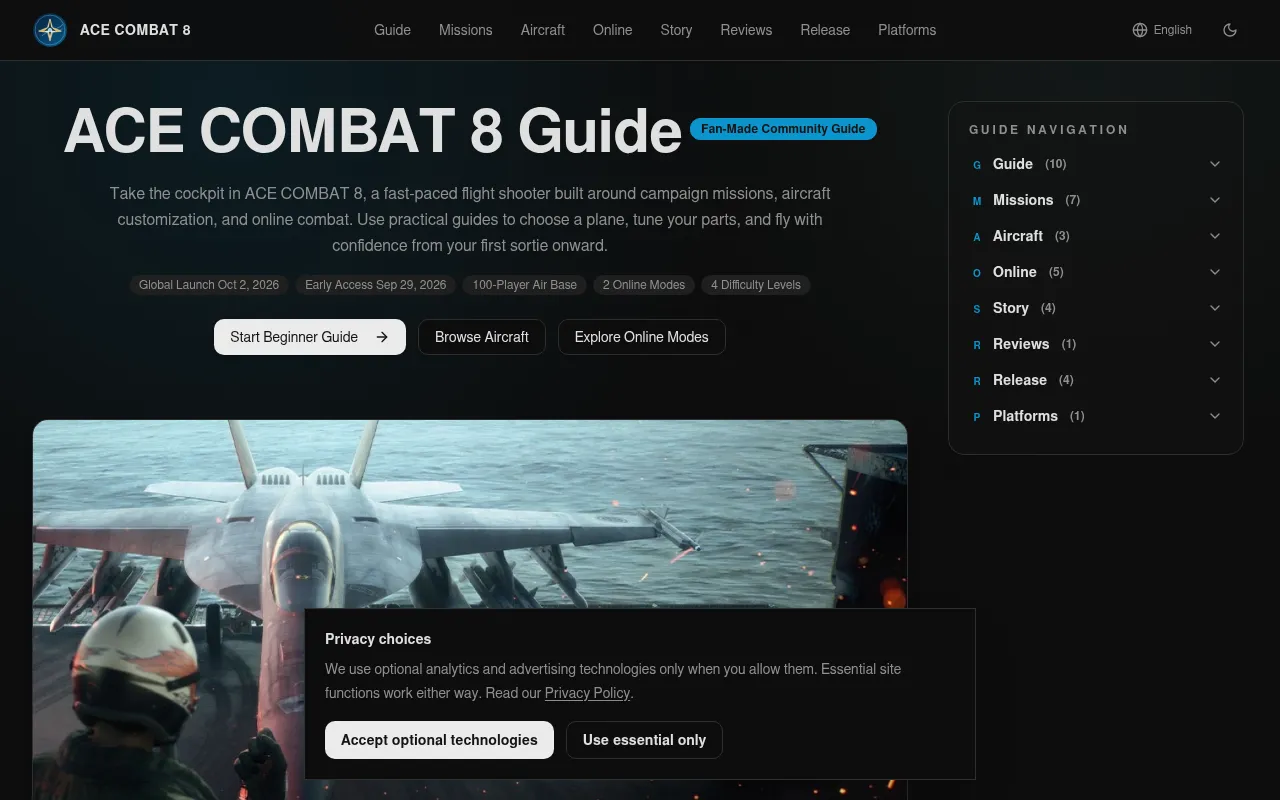Click the Explore Online Modes button
The height and width of the screenshot is (800, 1280).
[642, 337]
